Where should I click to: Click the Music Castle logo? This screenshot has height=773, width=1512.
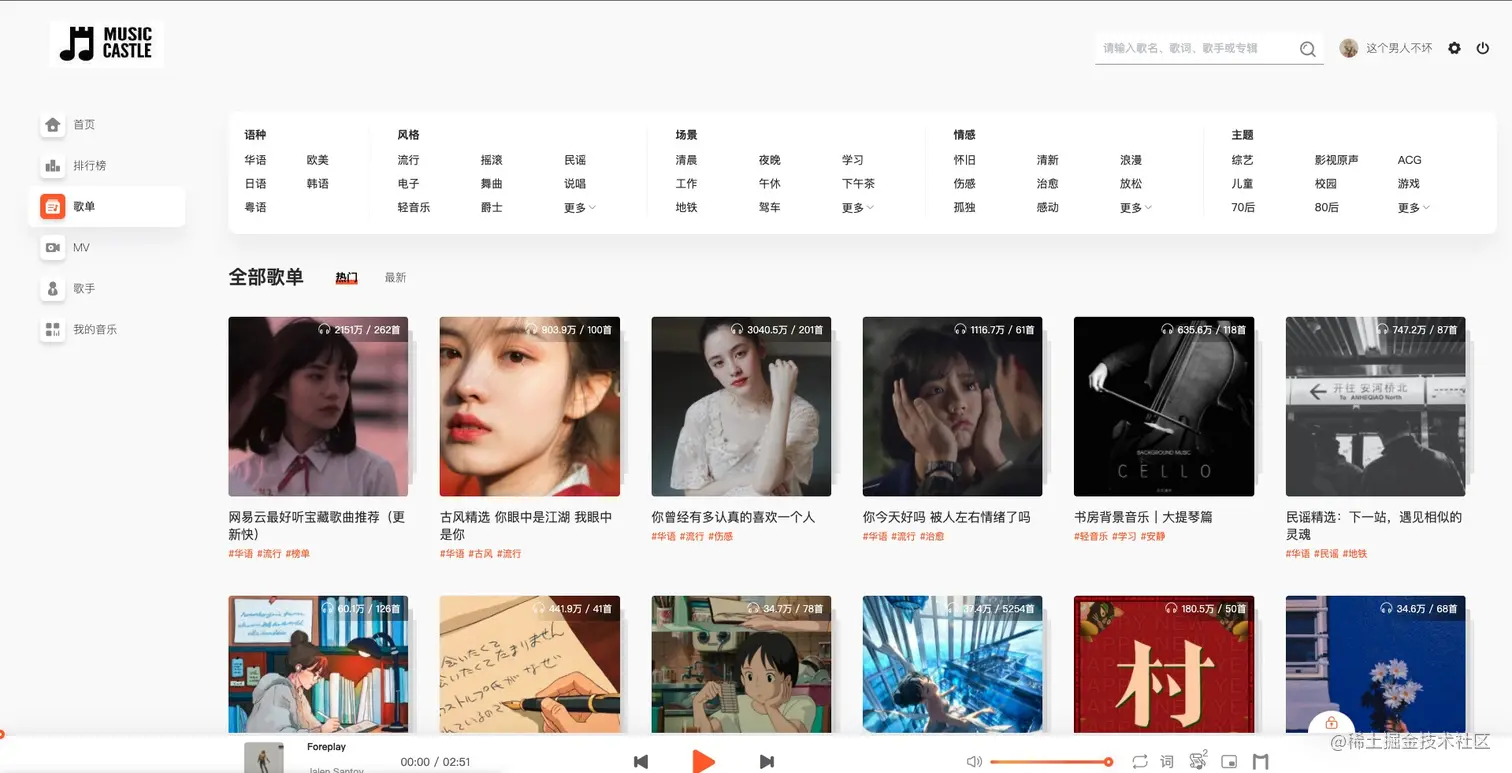pyautogui.click(x=106, y=44)
